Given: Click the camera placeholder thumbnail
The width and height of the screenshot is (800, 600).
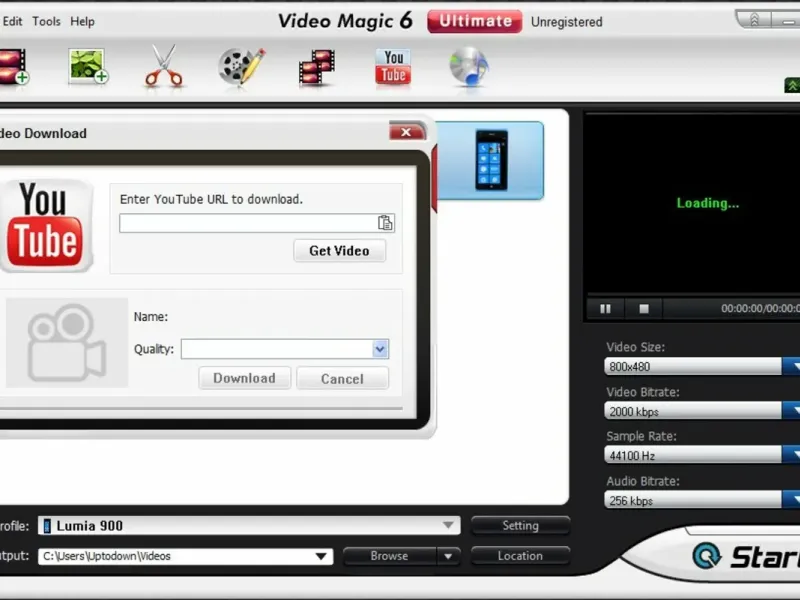Looking at the screenshot, I should click(x=67, y=342).
